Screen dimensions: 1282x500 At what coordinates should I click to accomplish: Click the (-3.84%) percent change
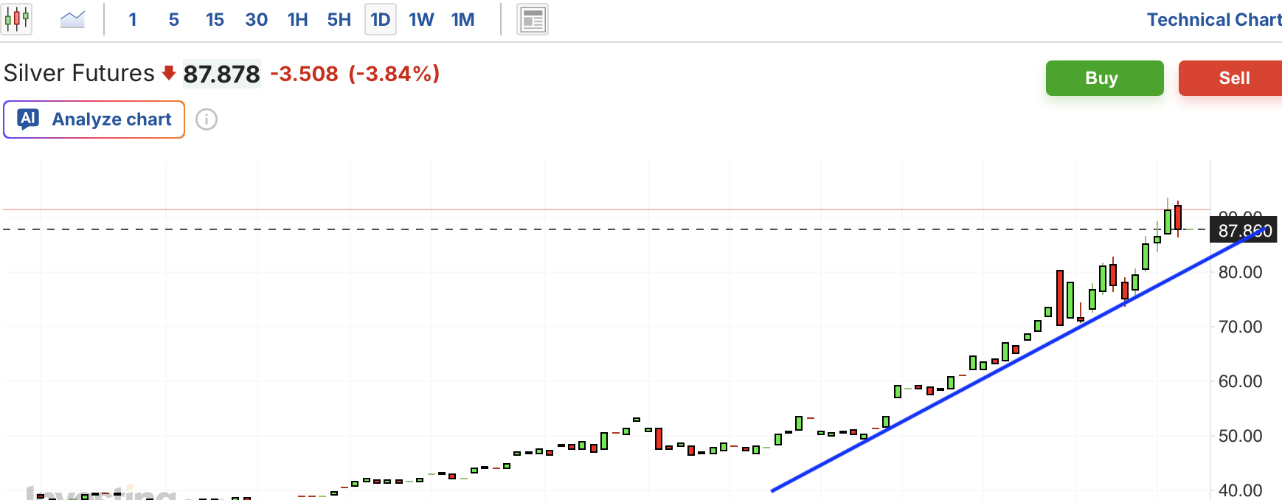(x=394, y=74)
